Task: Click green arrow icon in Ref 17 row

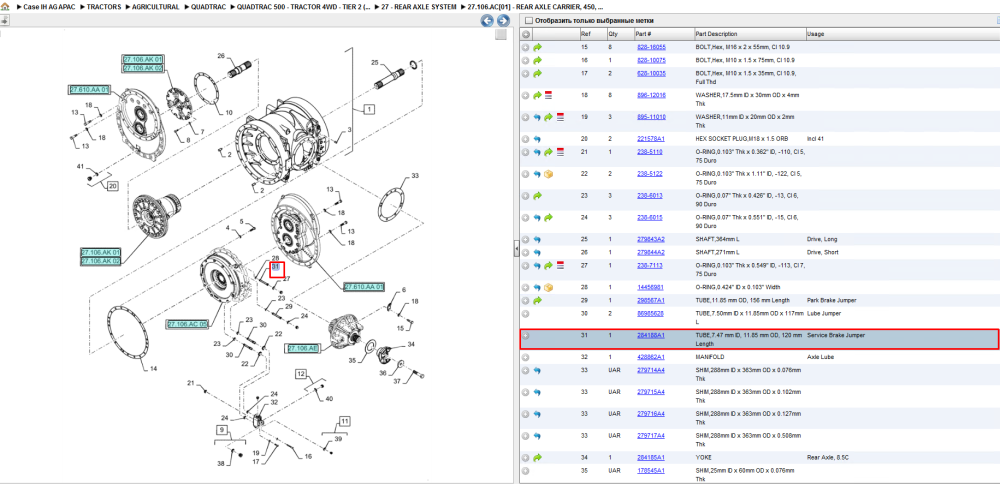Action: point(538,74)
